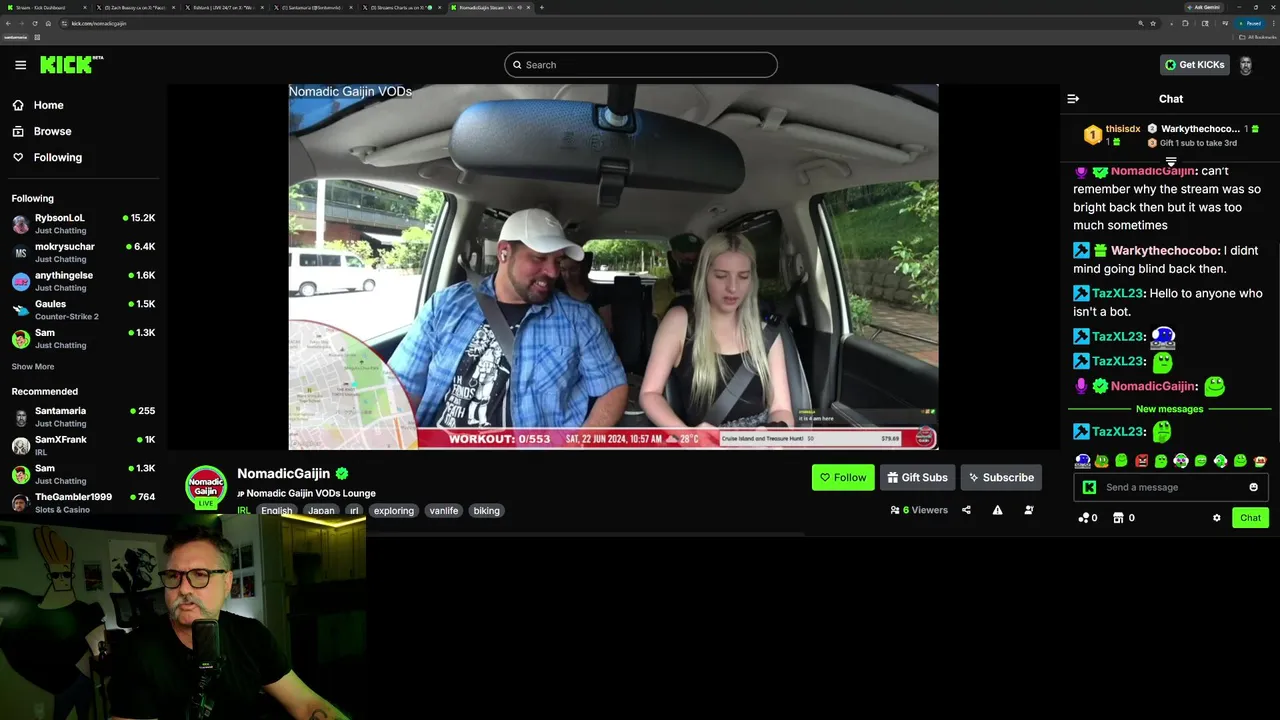Report the stream with warning icon
Image resolution: width=1280 pixels, height=720 pixels.
(x=997, y=510)
